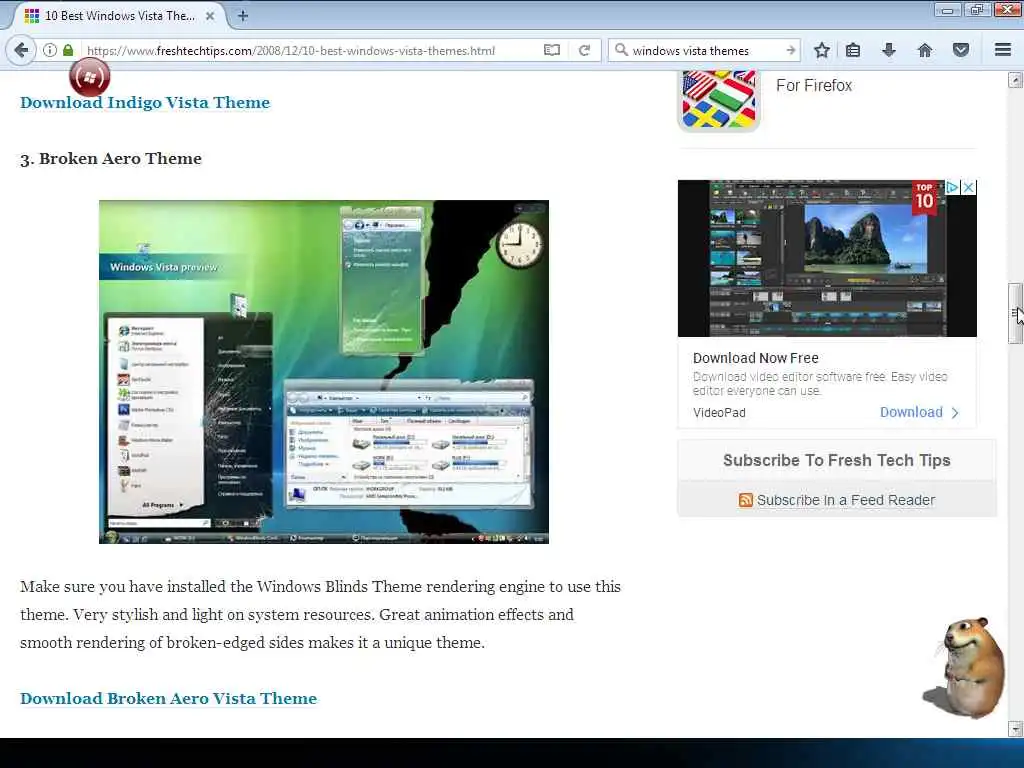The width and height of the screenshot is (1024, 768).
Task: Reload the page with refresh icon
Action: coord(585,50)
